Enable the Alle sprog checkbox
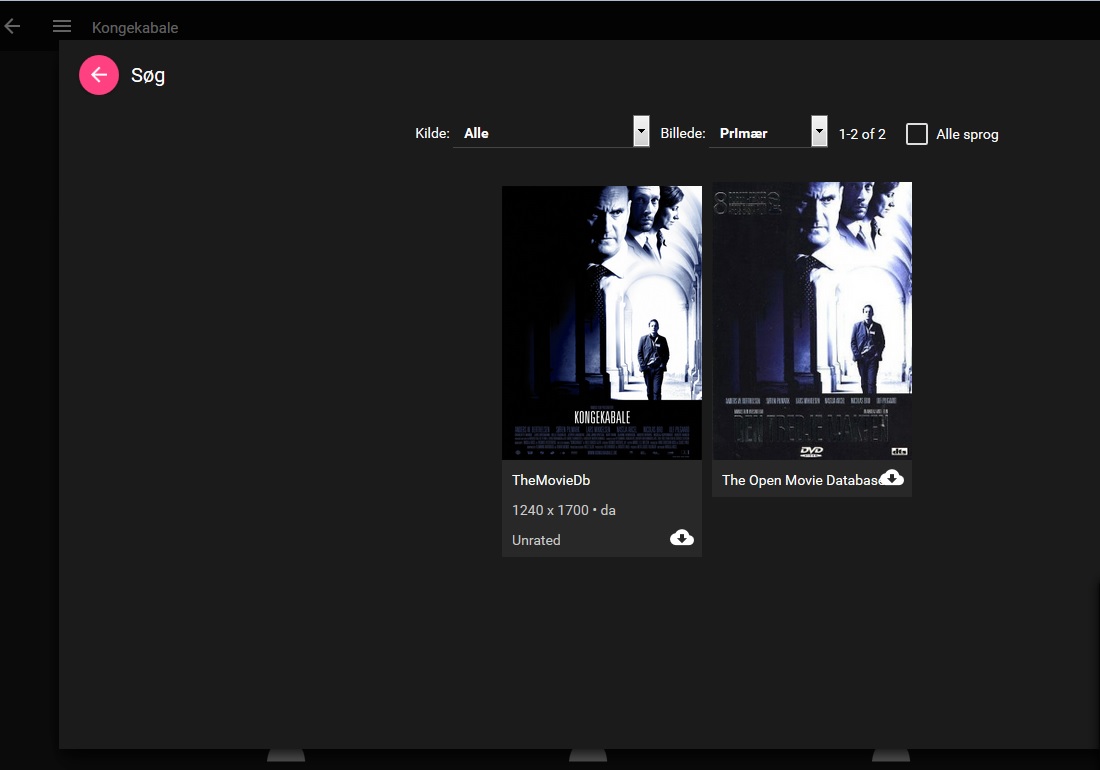The image size is (1100, 770). [916, 134]
